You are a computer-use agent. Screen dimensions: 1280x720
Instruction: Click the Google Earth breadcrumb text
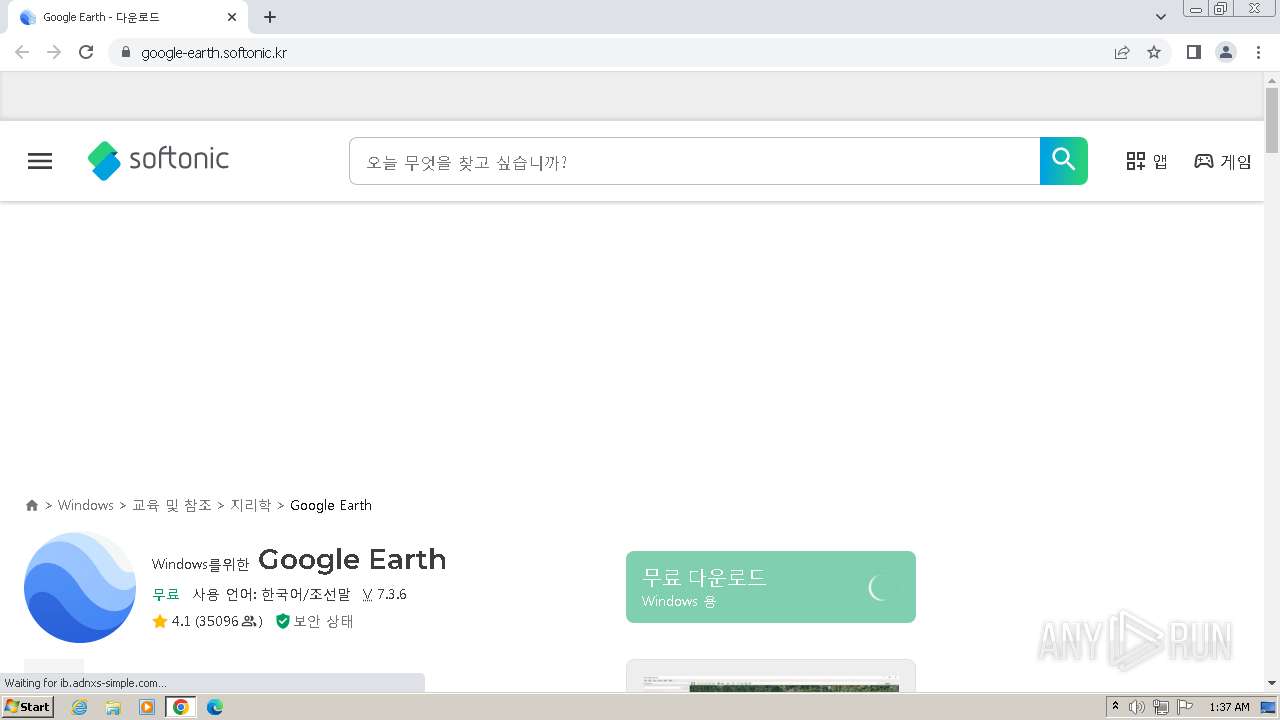point(331,505)
